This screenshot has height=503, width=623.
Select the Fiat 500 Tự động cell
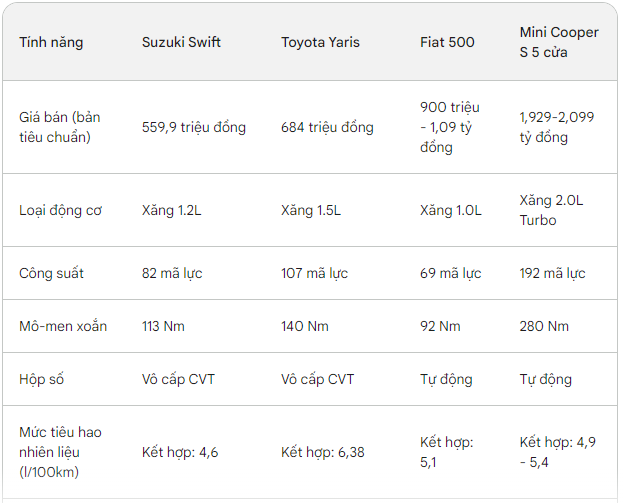click(446, 379)
